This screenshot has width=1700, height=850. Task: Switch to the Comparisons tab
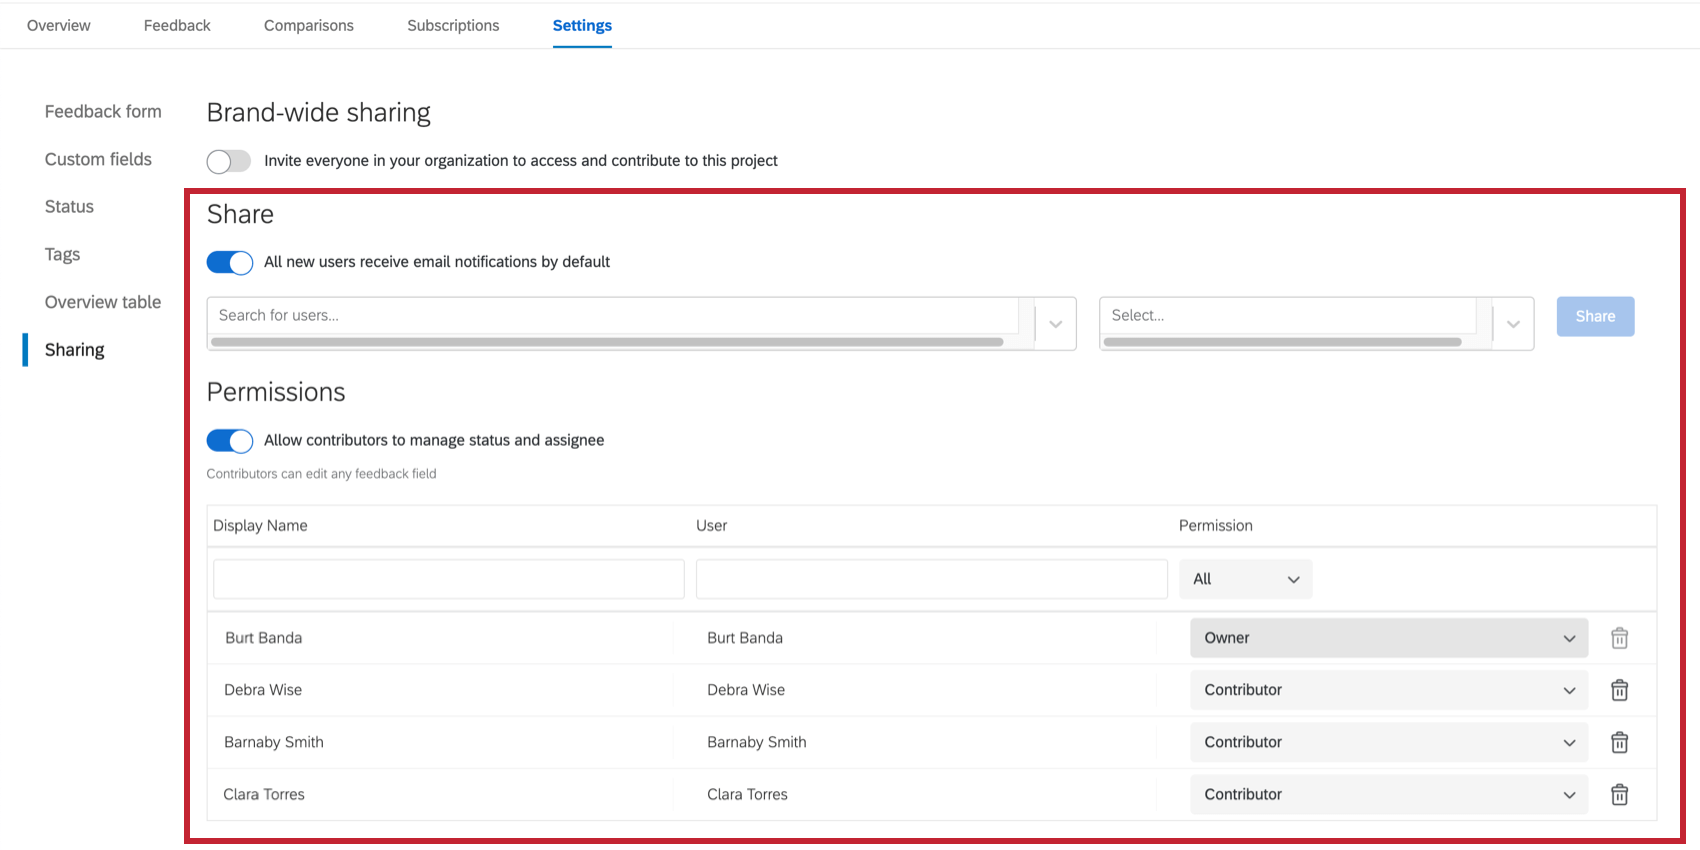[308, 26]
